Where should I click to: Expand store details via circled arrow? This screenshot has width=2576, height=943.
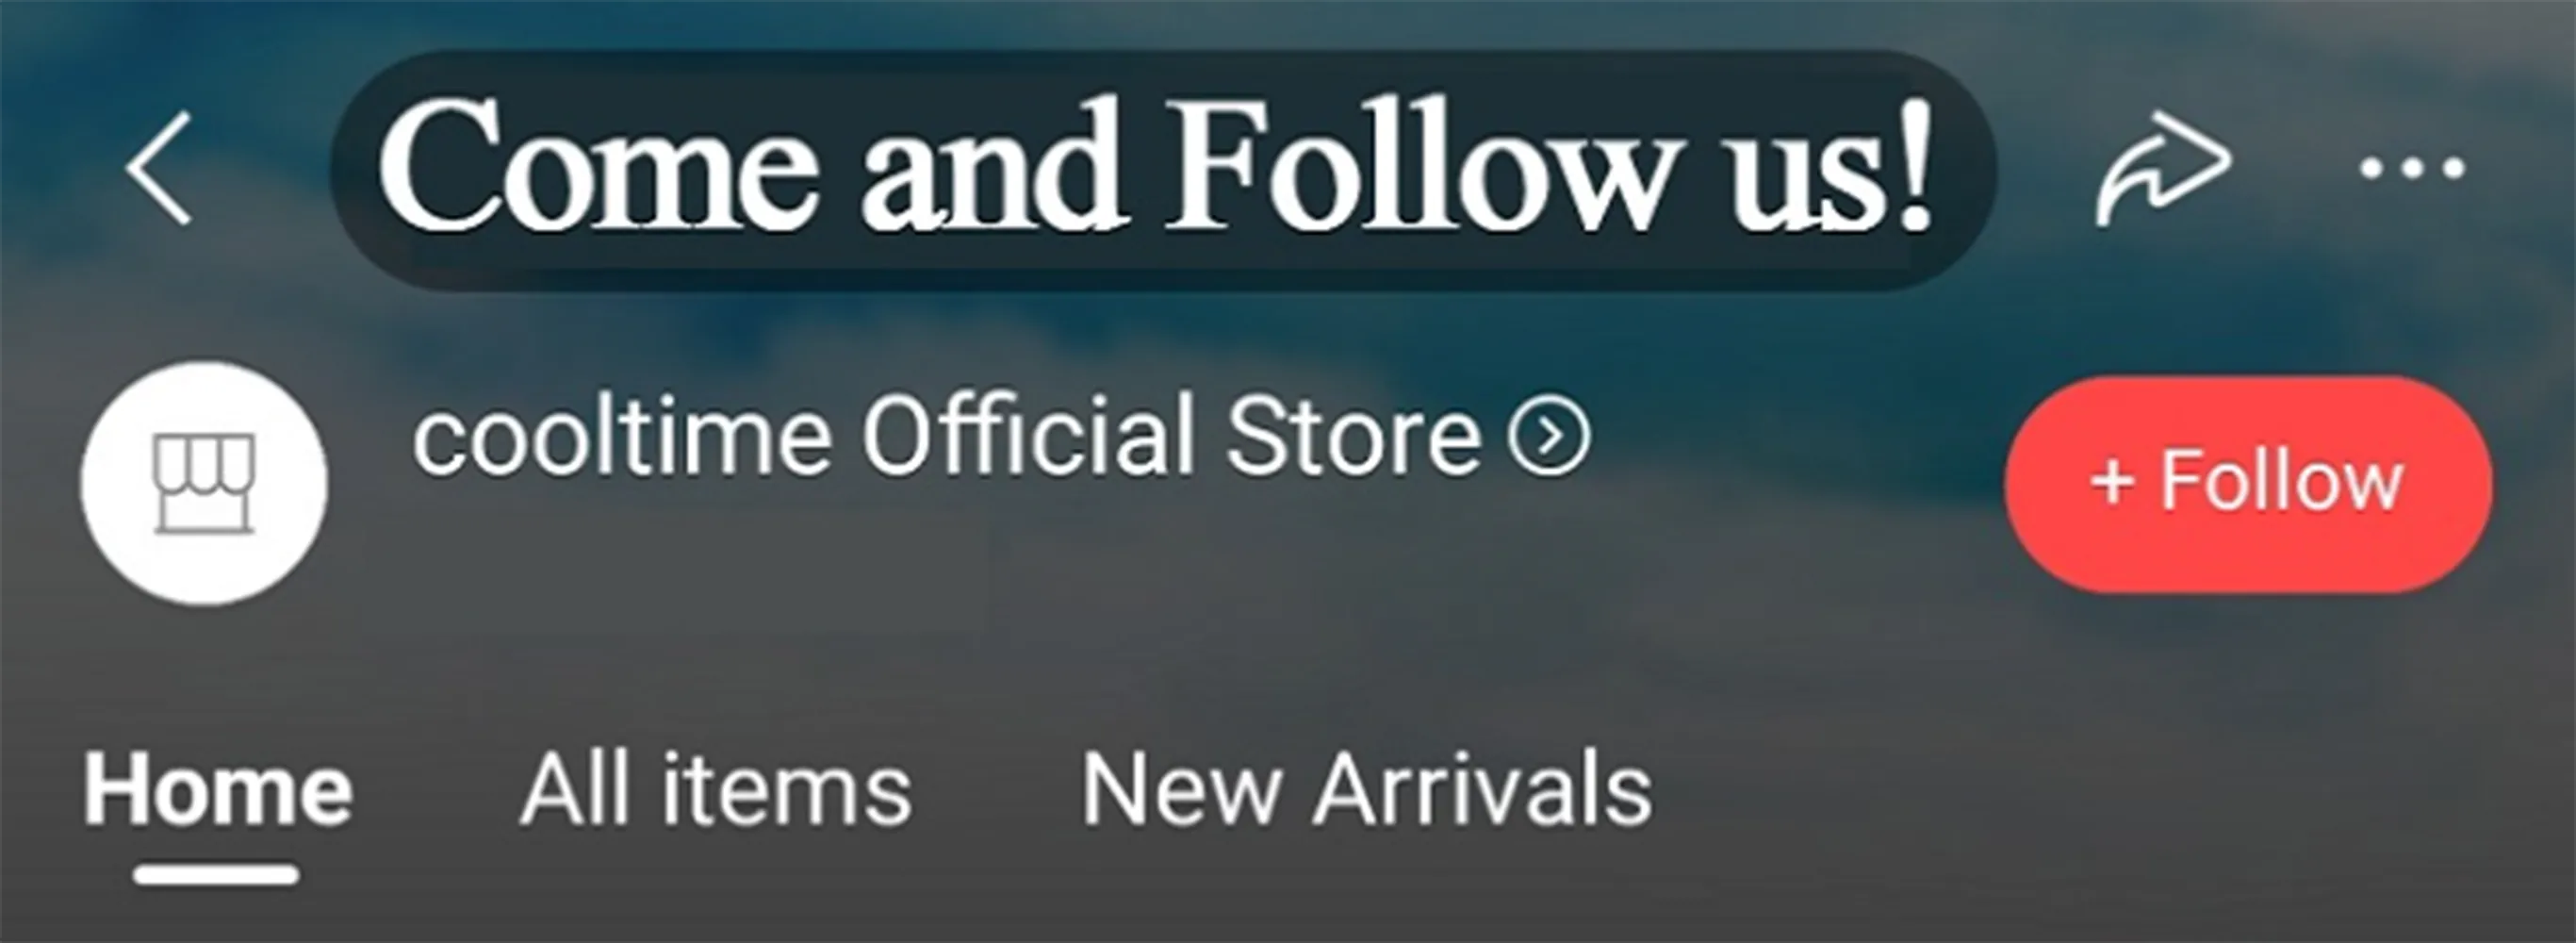[1549, 436]
